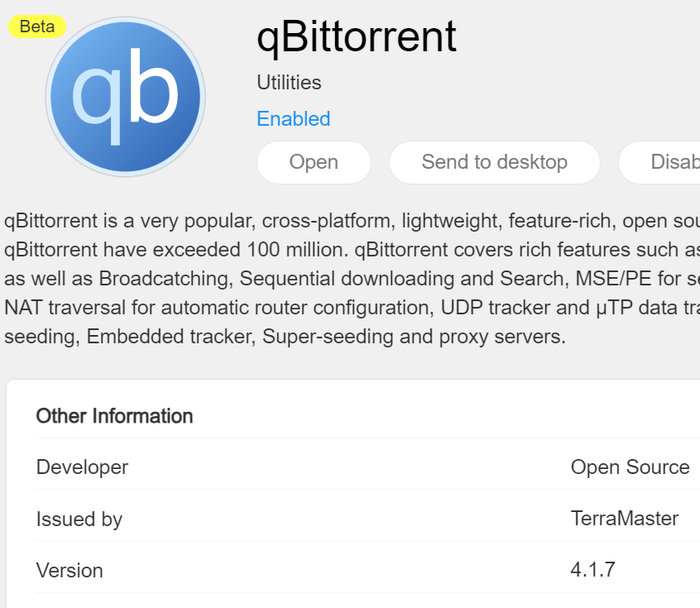Click the Developer row label
The image size is (700, 608).
pyautogui.click(x=82, y=467)
